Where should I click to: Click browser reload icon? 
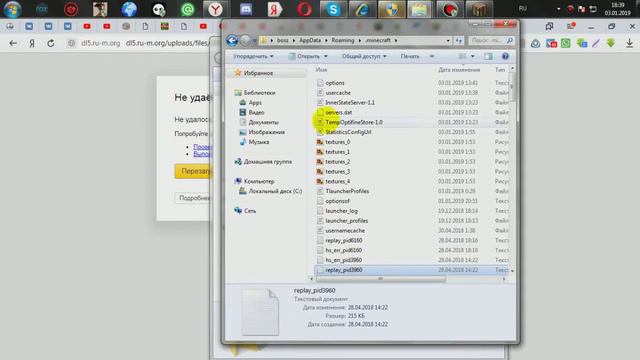click(51, 43)
